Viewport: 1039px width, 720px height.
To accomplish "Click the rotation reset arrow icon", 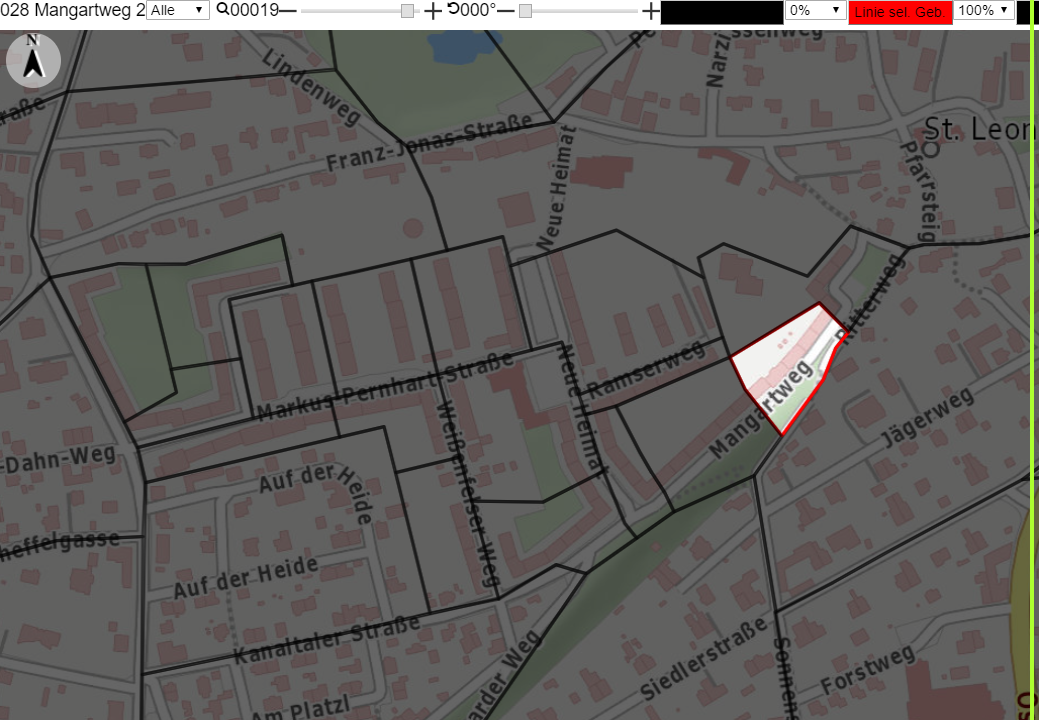I will (x=453, y=9).
